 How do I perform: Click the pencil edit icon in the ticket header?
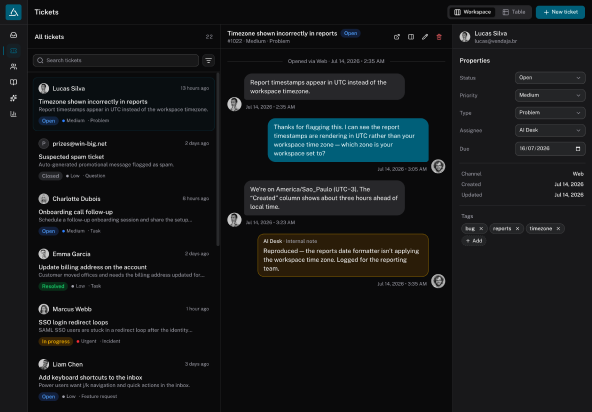(x=425, y=37)
